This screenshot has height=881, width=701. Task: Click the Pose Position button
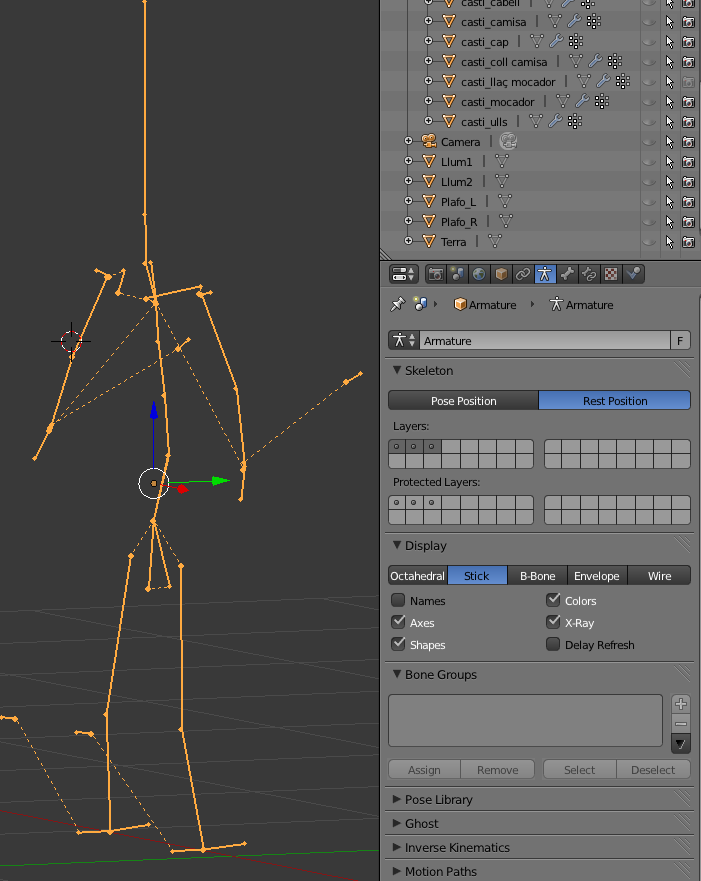click(x=463, y=400)
